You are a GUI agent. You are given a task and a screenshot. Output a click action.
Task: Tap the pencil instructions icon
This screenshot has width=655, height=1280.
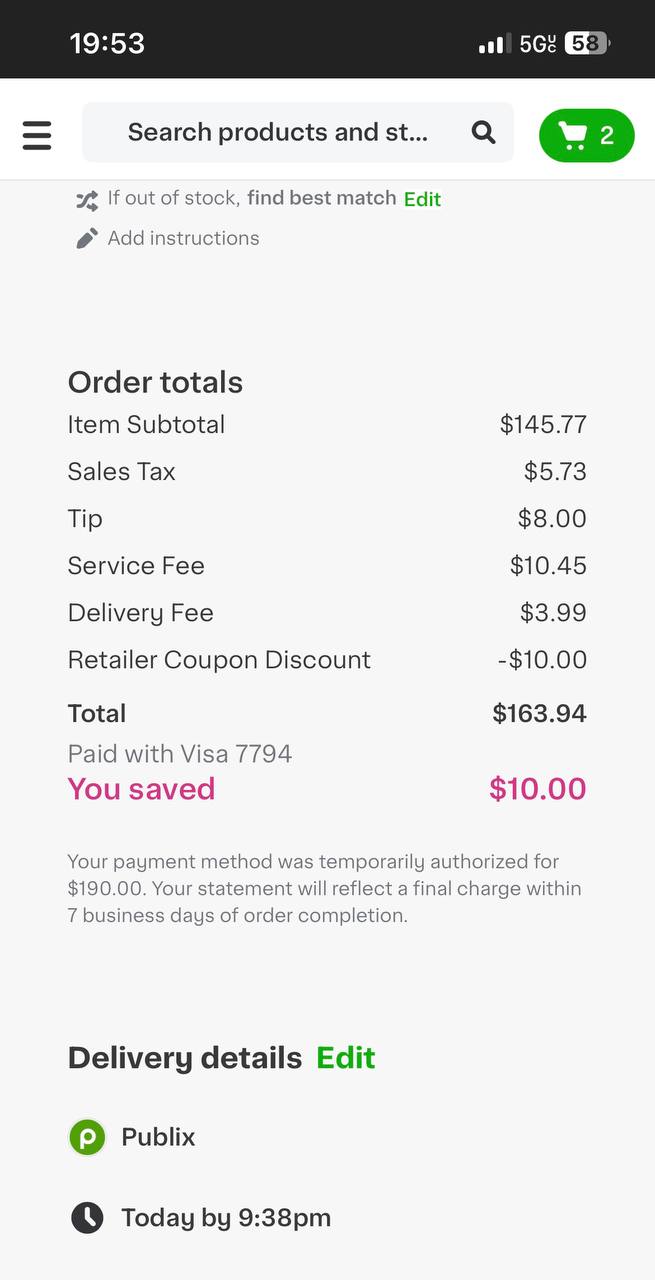(87, 239)
